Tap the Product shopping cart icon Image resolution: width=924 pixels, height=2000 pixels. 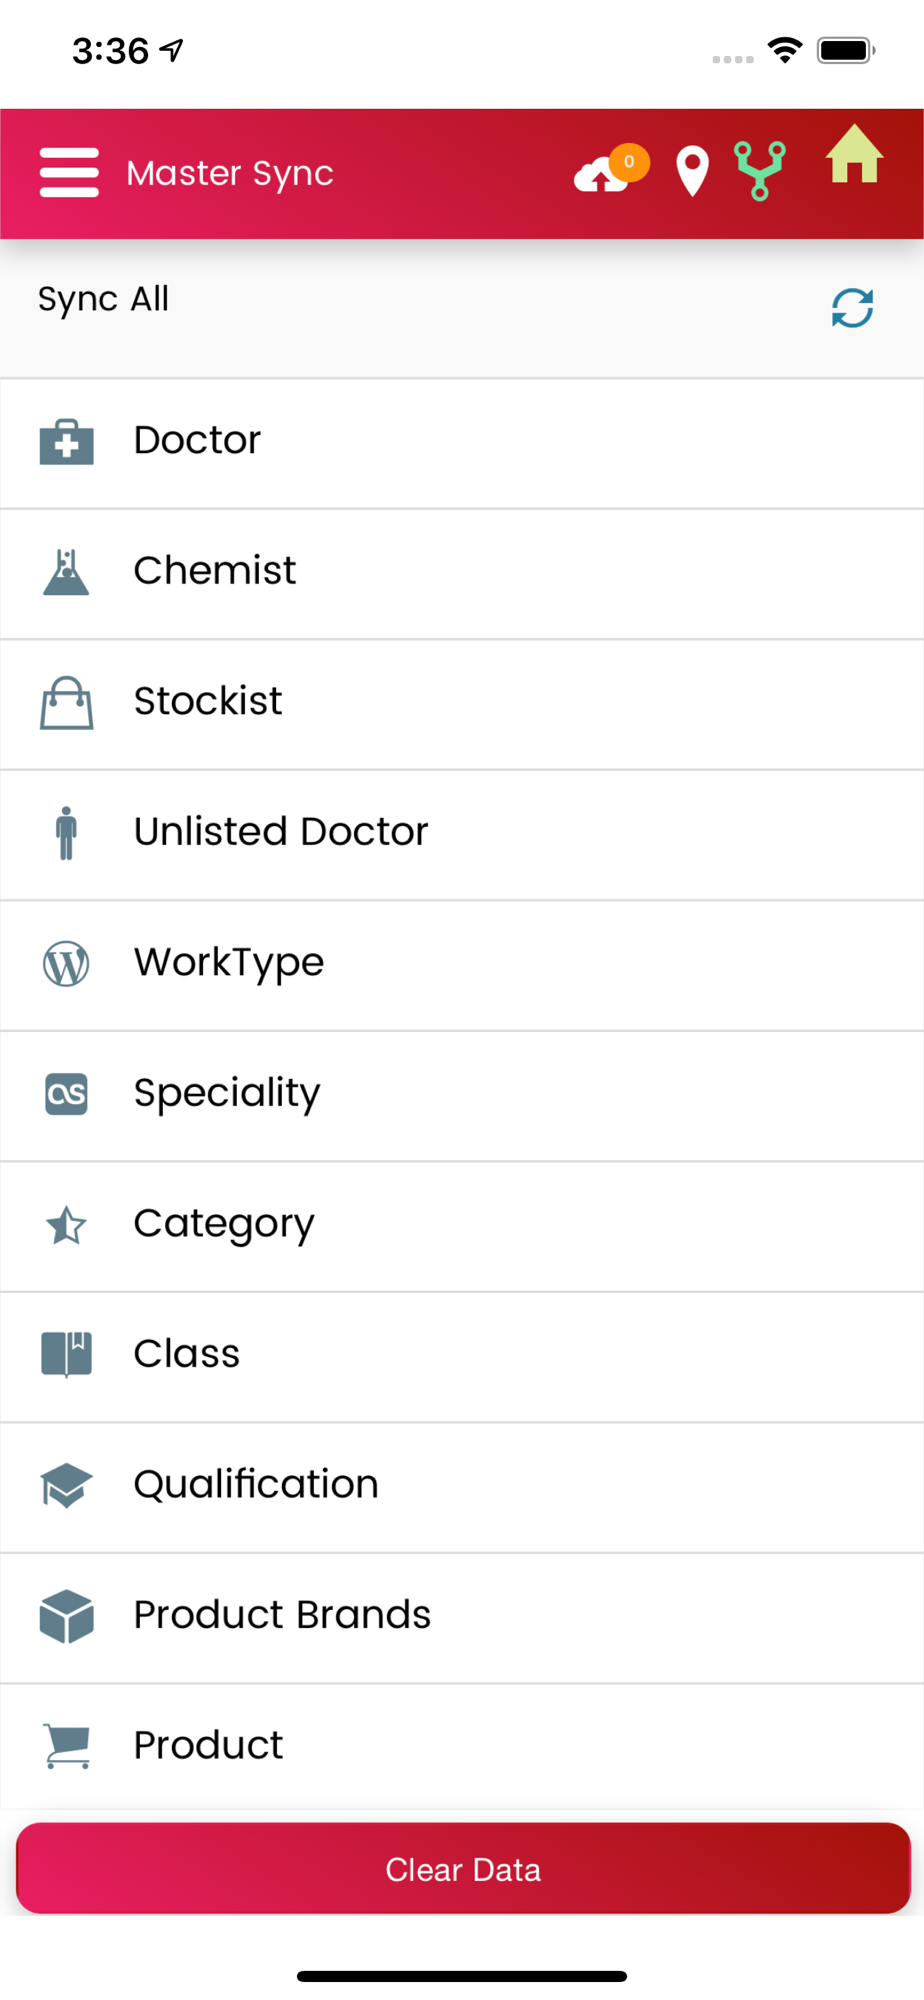click(67, 1746)
